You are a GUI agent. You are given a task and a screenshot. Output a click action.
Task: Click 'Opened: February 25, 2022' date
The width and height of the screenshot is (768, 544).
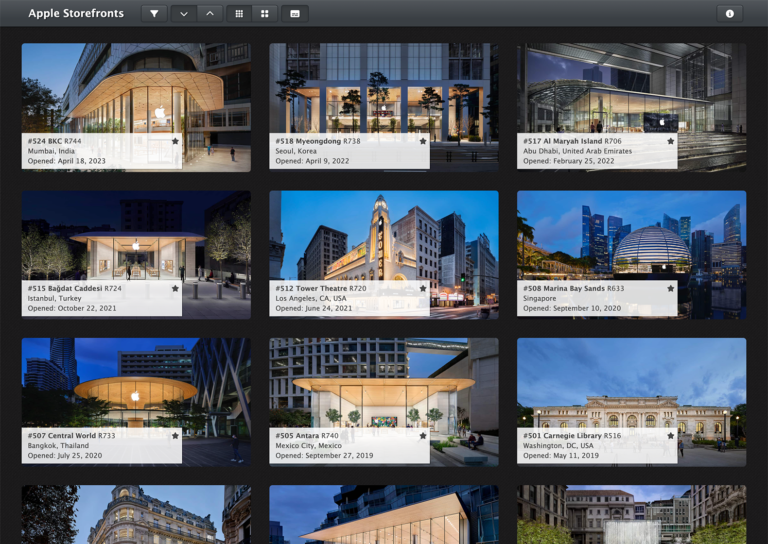point(569,161)
